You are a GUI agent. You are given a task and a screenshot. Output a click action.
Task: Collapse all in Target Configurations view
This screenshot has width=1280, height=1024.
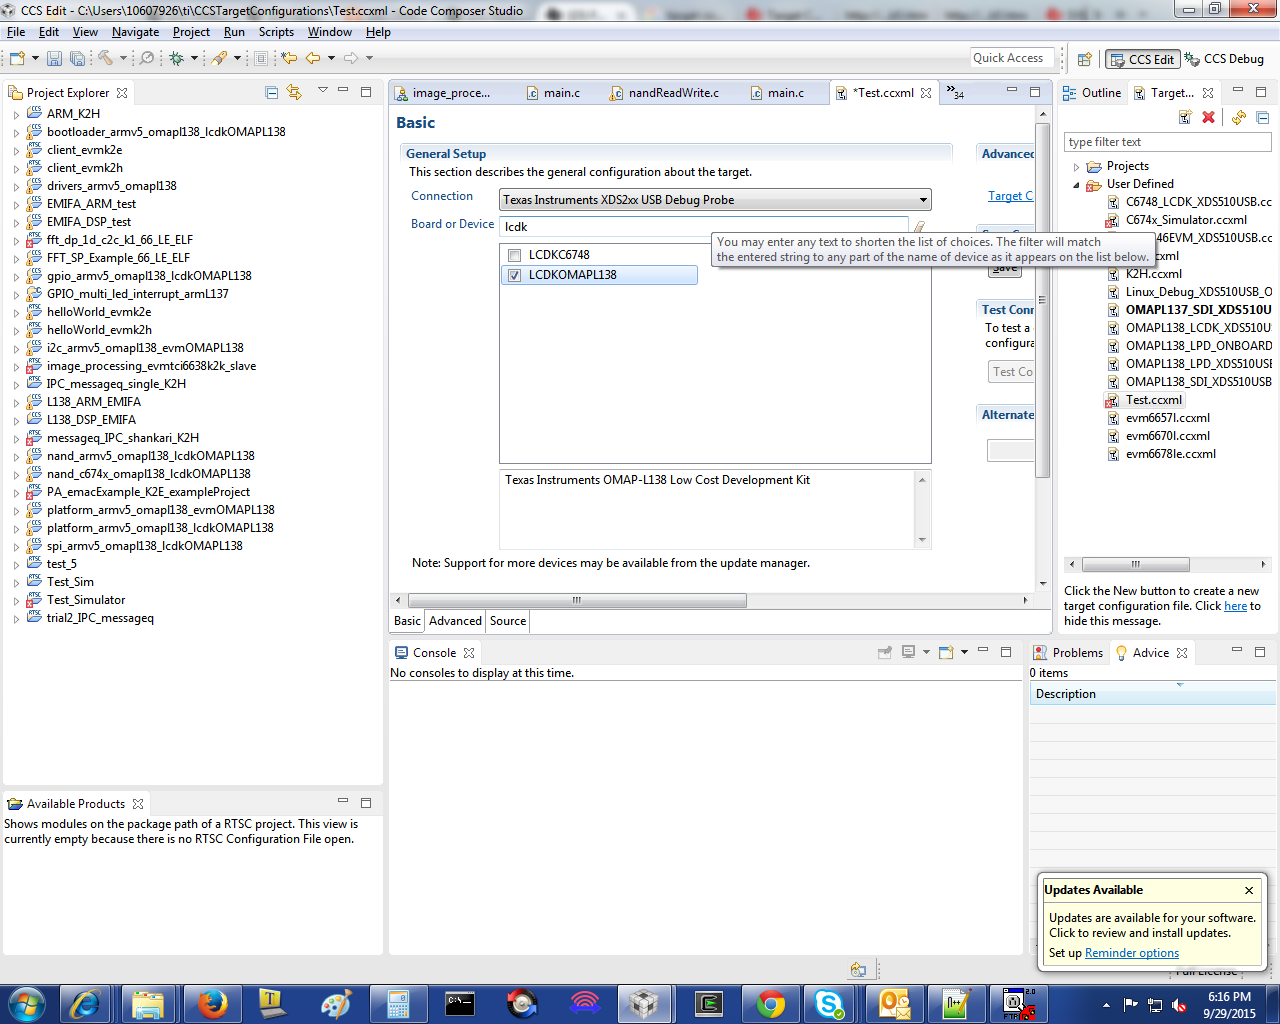[1263, 117]
